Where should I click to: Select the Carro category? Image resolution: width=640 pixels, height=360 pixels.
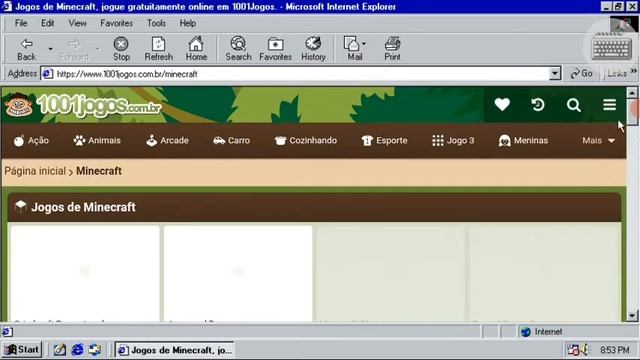231,140
